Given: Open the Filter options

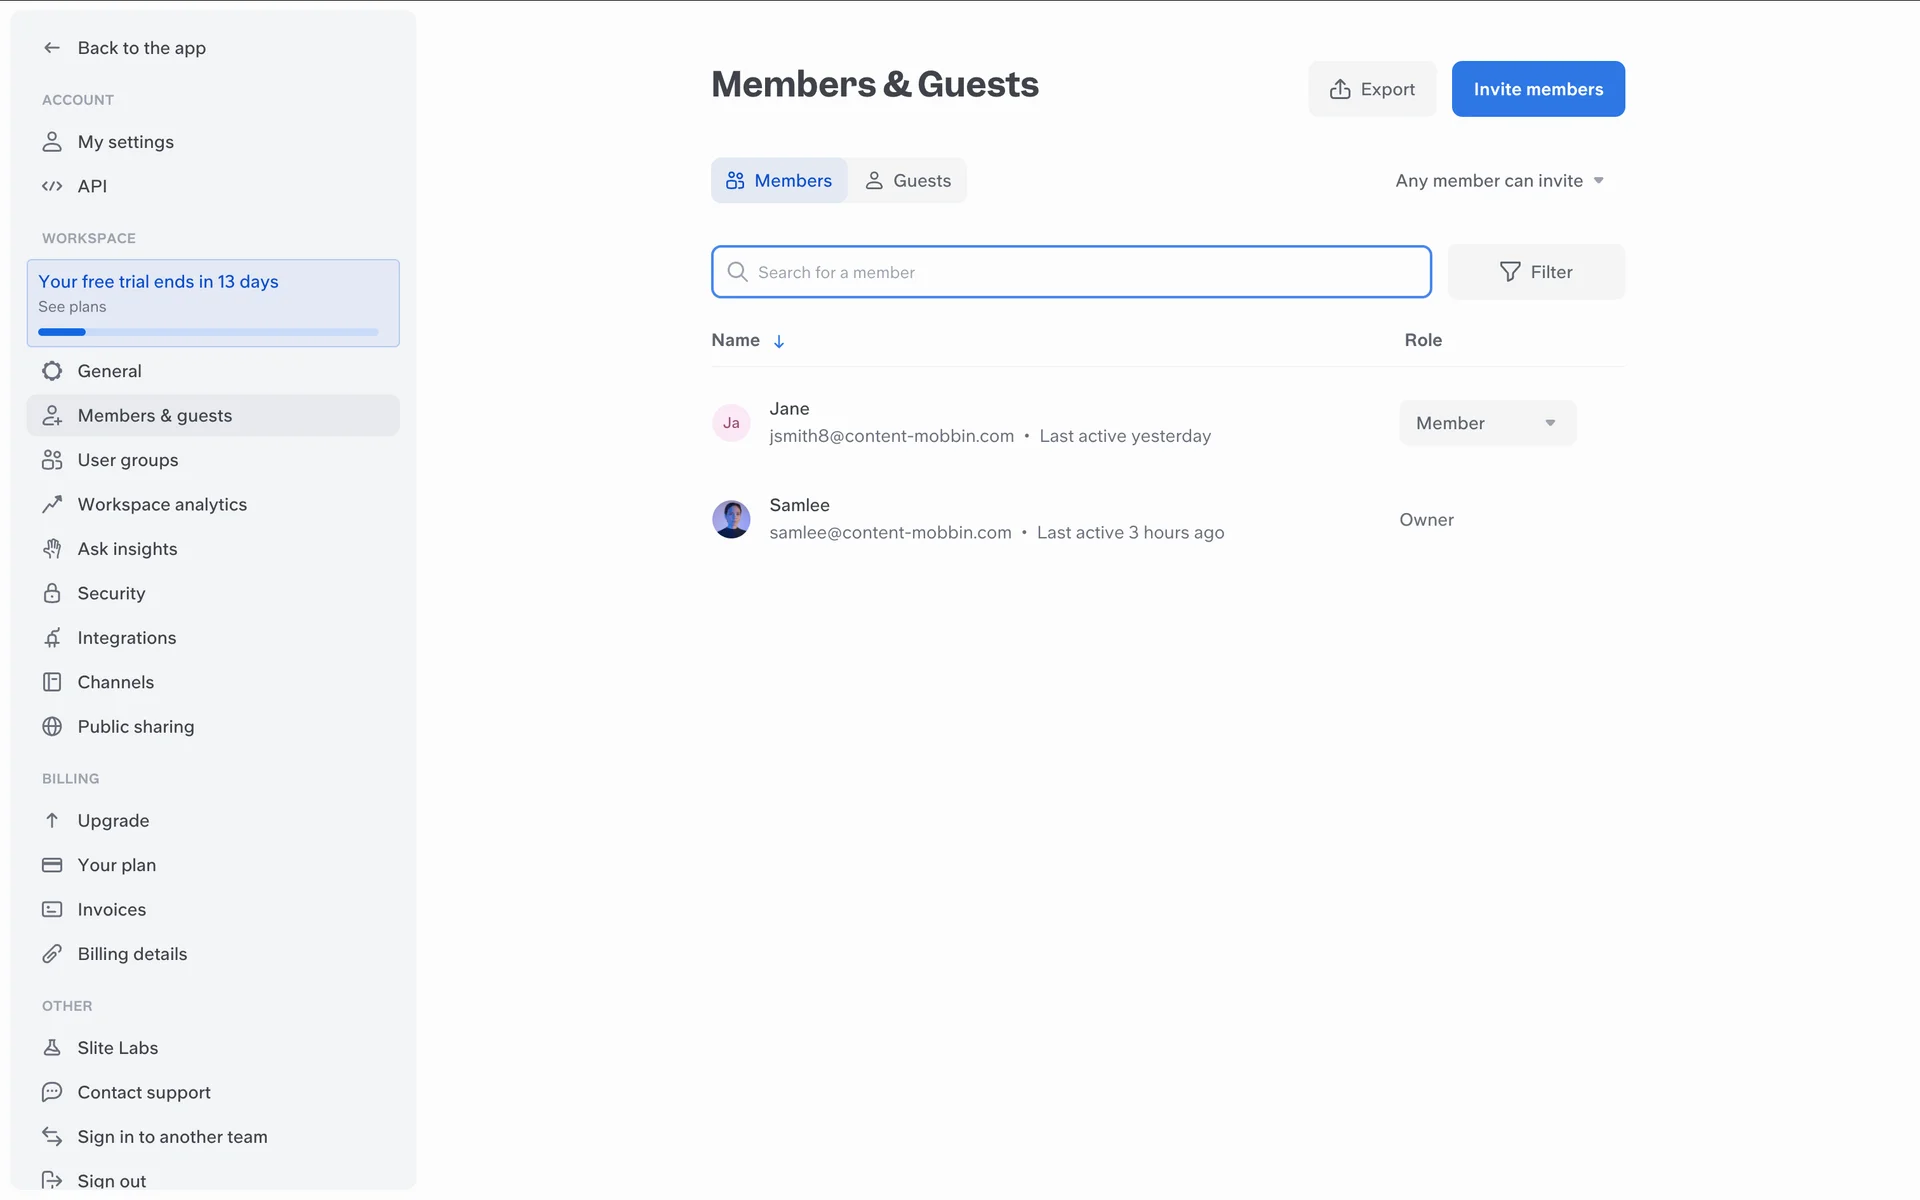Looking at the screenshot, I should click(x=1536, y=272).
